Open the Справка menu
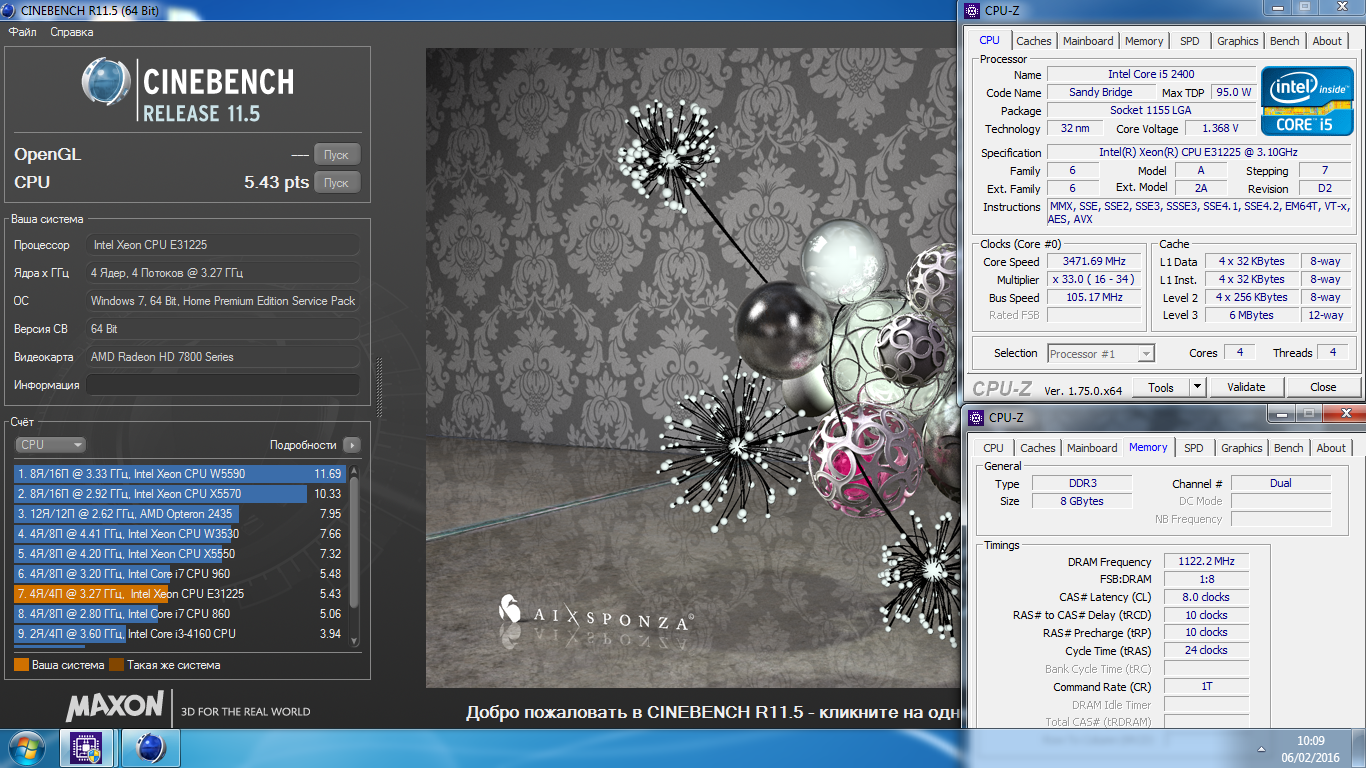 pos(72,32)
